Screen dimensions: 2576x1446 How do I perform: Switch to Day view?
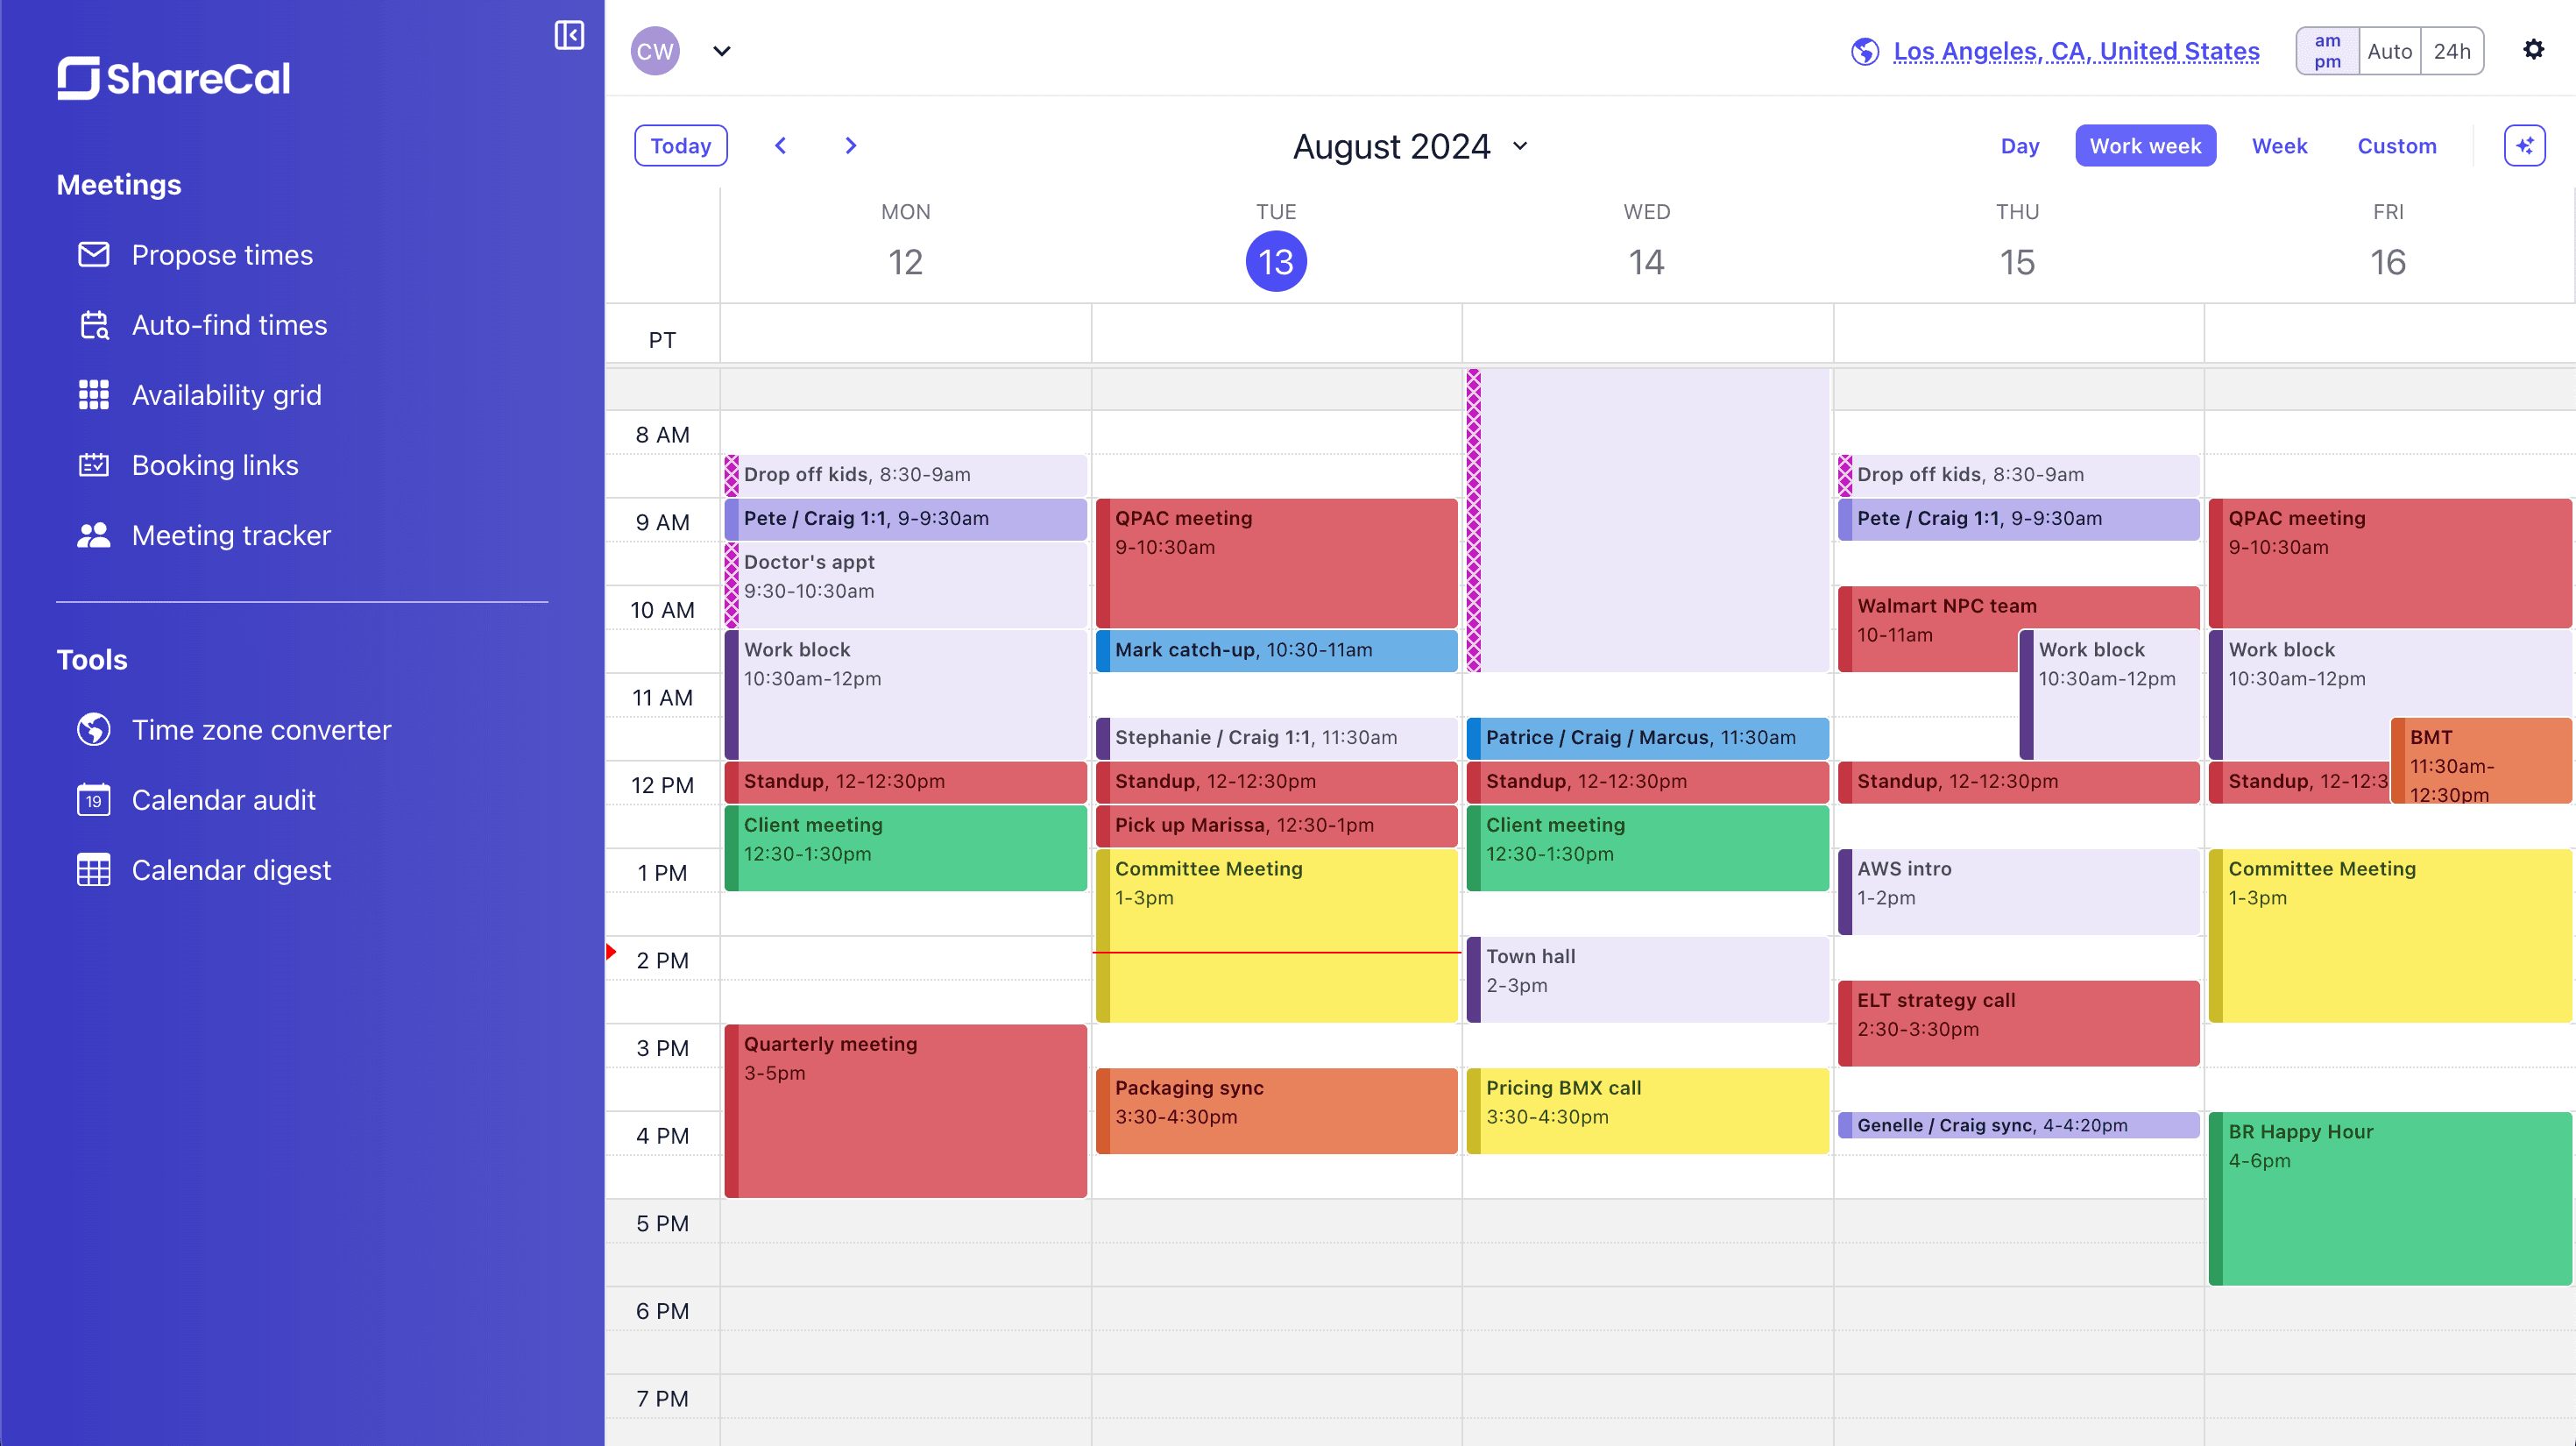2019,146
